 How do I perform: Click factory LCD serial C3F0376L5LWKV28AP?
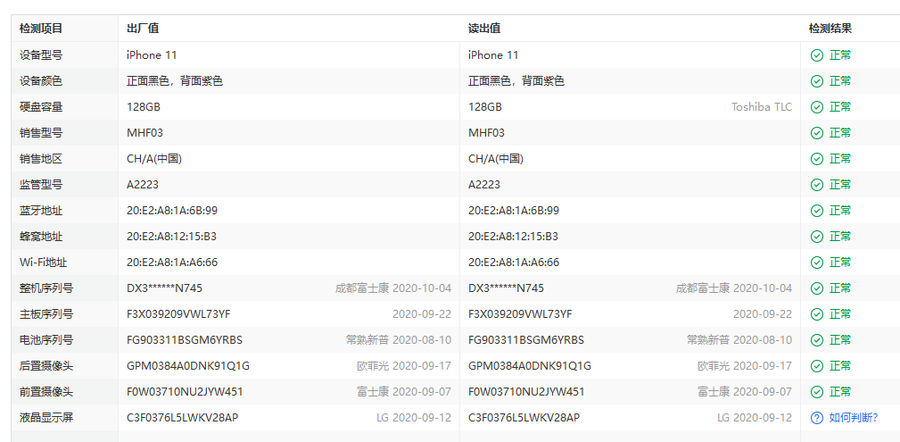[x=183, y=418]
